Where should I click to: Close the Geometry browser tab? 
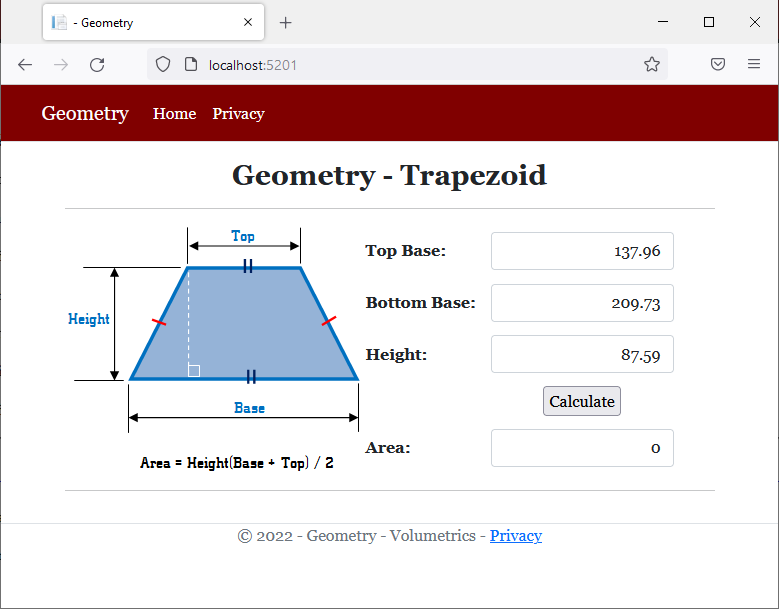point(248,22)
